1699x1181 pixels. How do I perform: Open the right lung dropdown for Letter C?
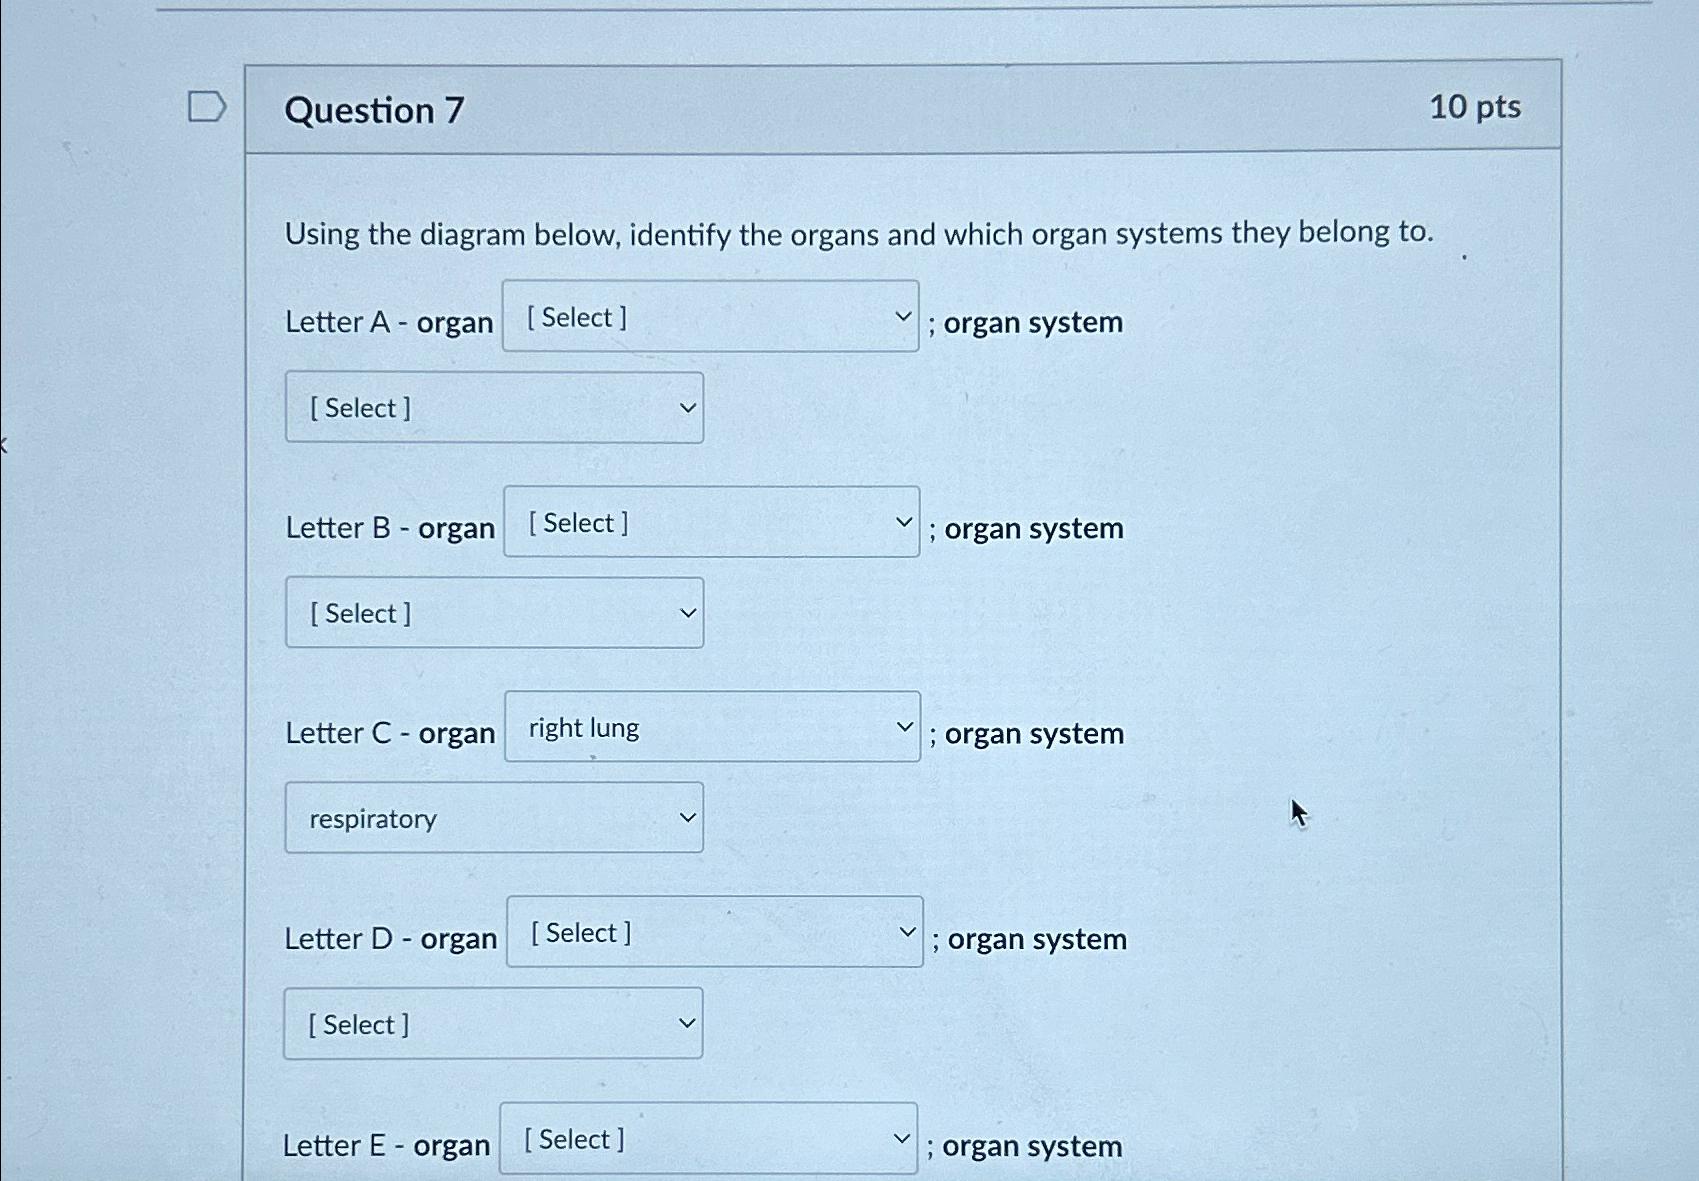pyautogui.click(x=712, y=728)
